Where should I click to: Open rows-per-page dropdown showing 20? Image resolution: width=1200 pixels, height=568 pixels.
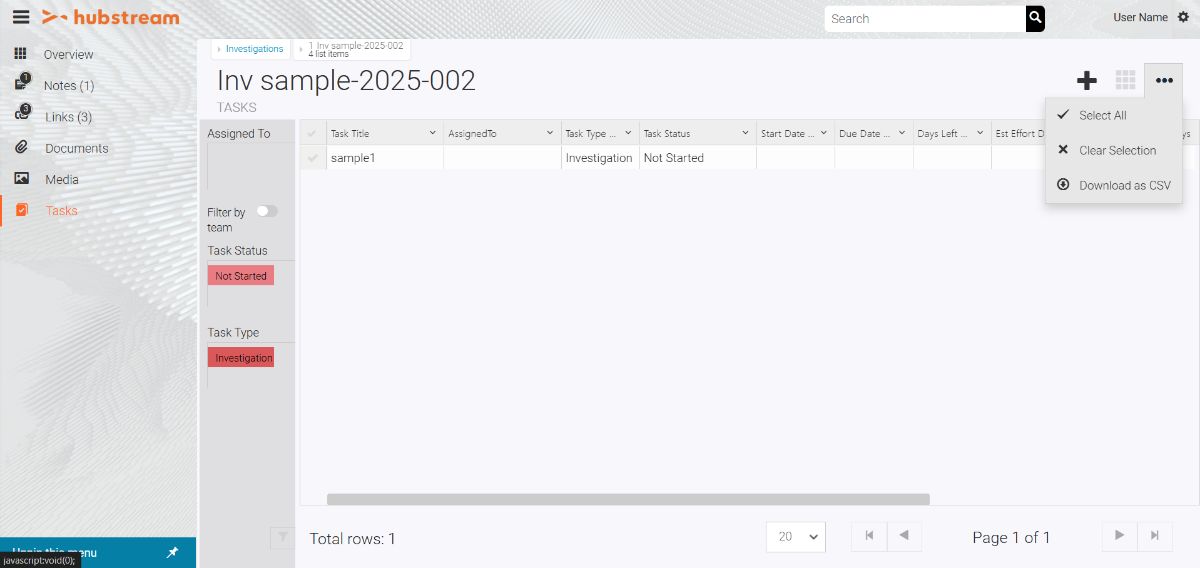pos(796,536)
